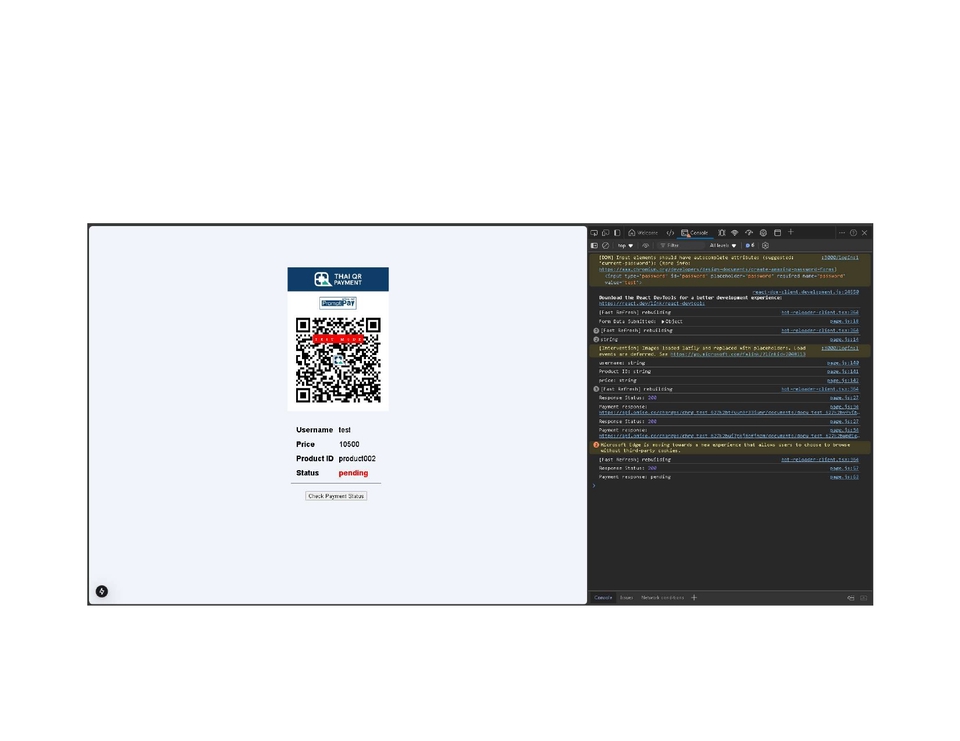
Task: Select the Inspect element tool in DevTools
Action: 595,232
